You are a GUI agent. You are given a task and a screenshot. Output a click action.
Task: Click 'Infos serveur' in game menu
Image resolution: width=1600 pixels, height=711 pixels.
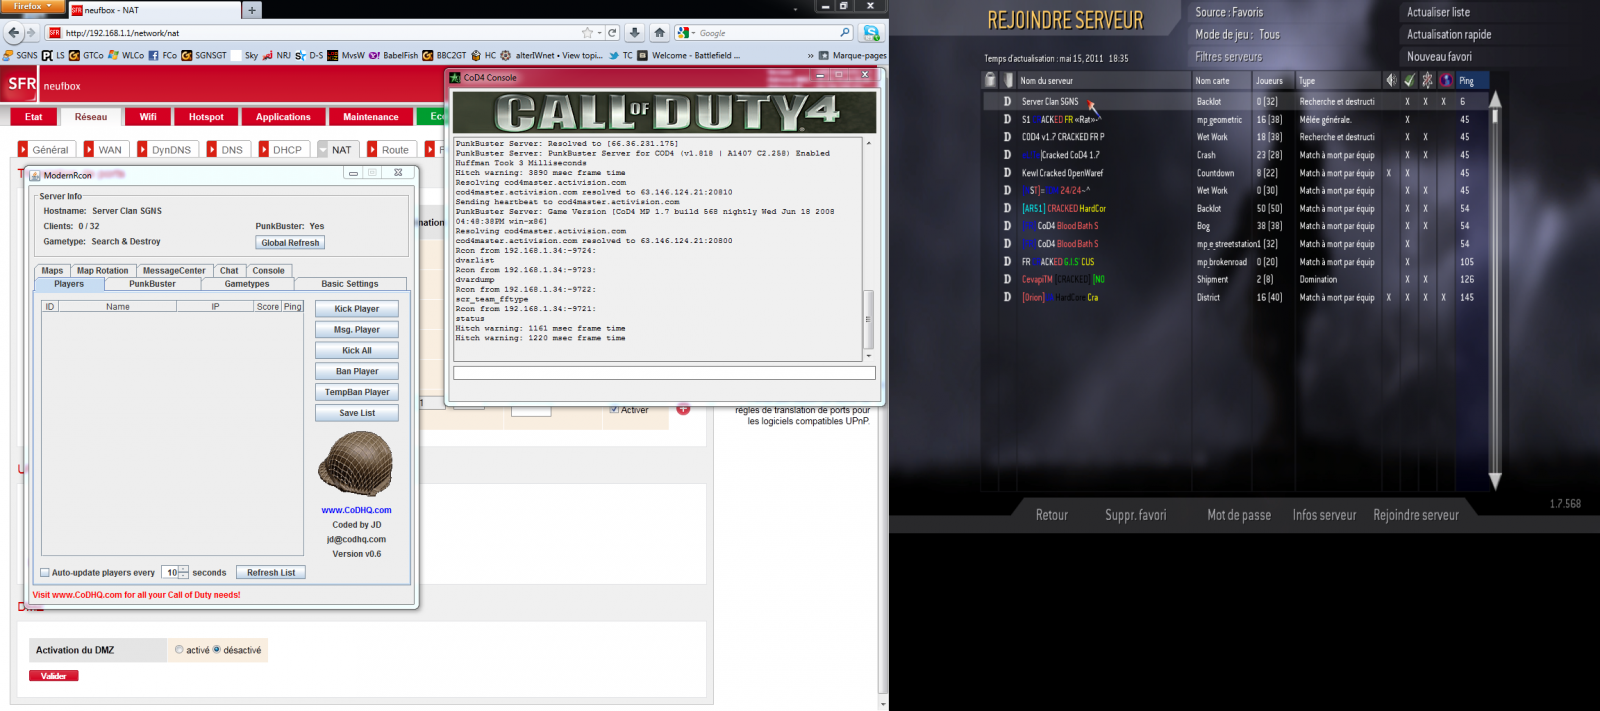point(1324,515)
